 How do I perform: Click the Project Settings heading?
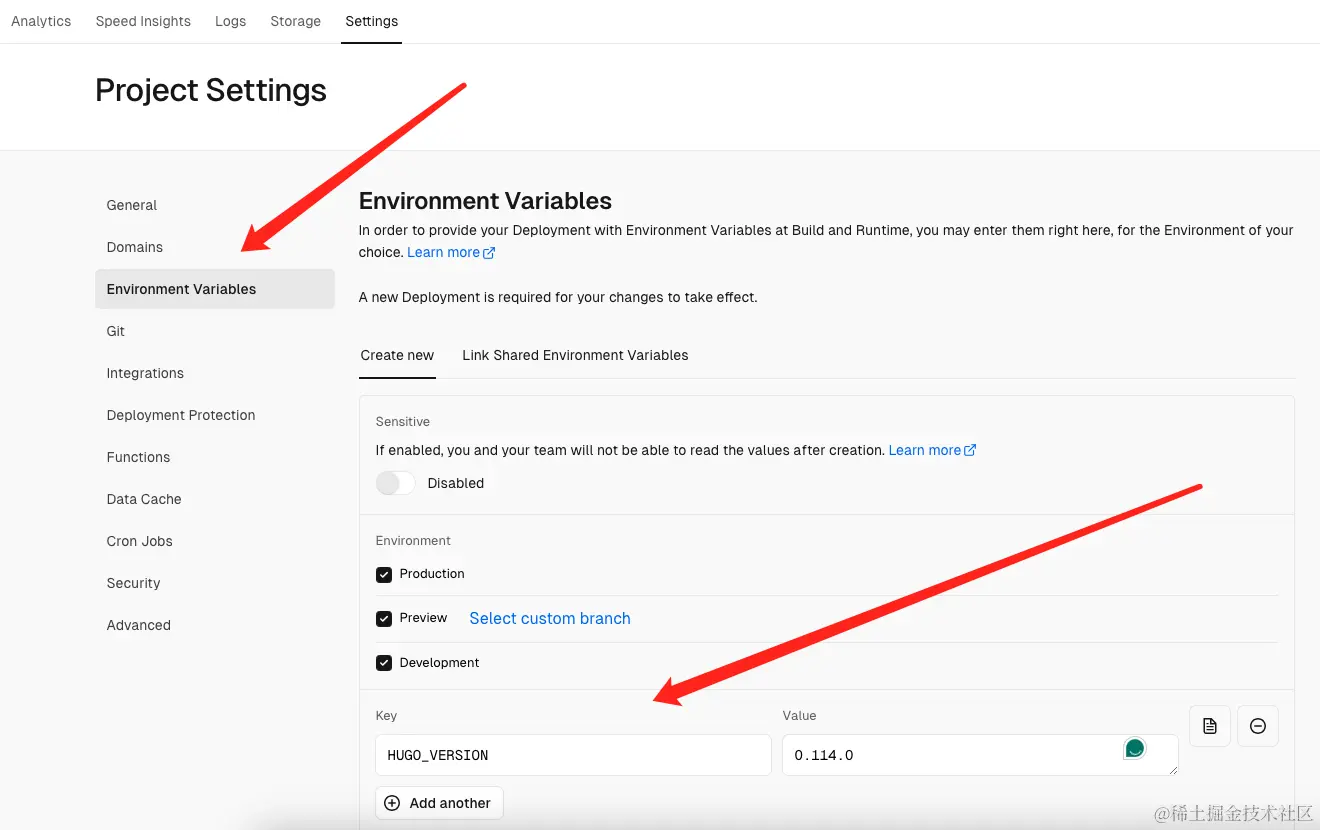point(211,90)
